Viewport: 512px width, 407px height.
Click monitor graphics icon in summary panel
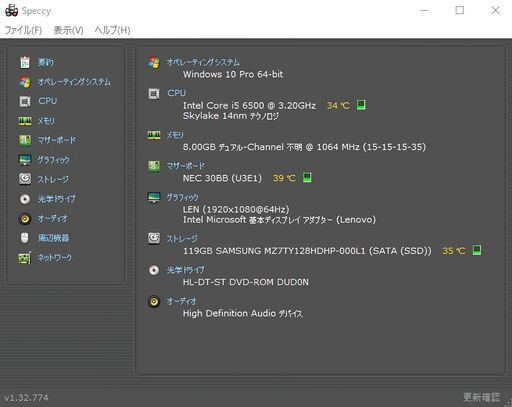[154, 197]
